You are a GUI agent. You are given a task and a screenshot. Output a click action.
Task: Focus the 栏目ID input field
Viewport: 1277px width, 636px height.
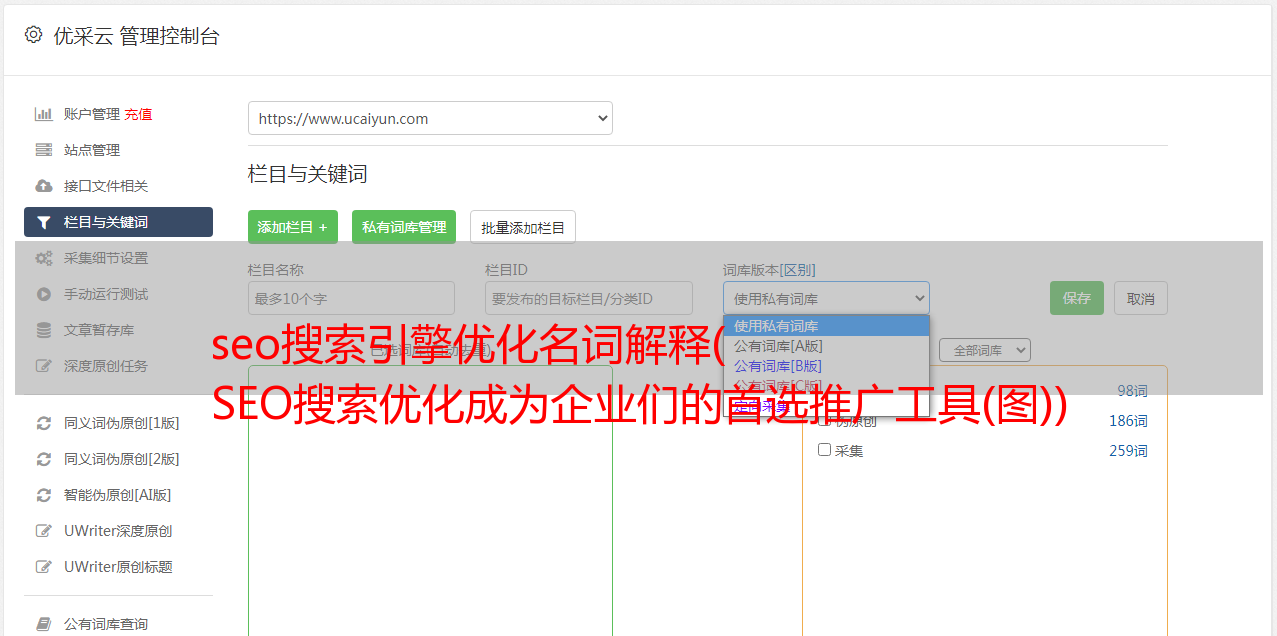tap(589, 298)
